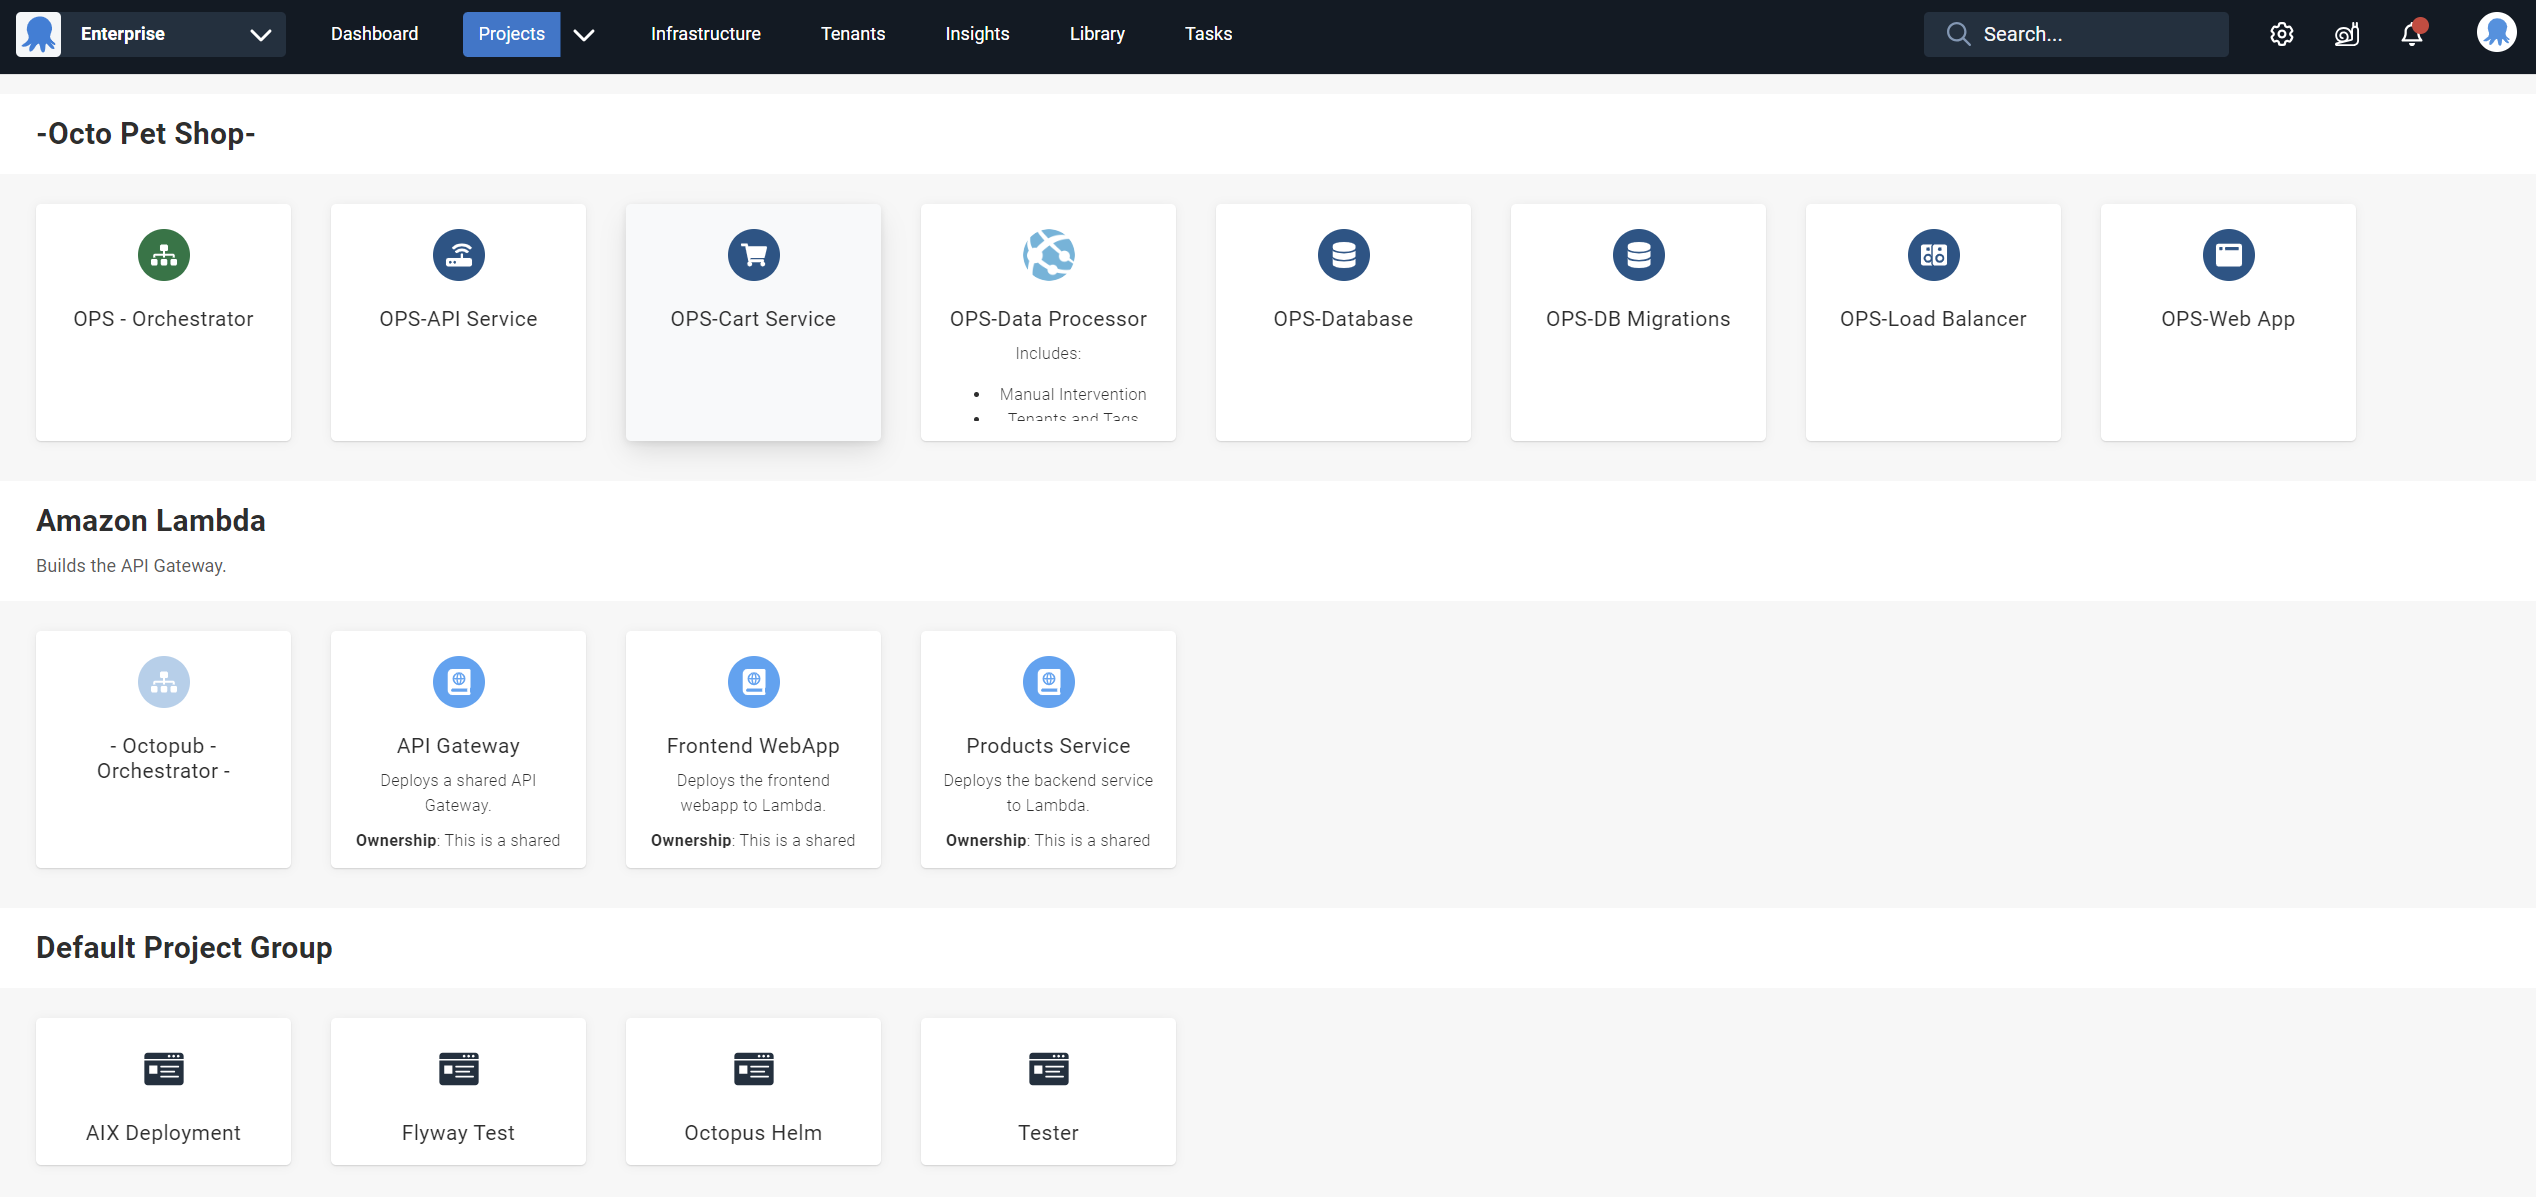This screenshot has width=2536, height=1197.
Task: Select the OPS-Cart Service shopping cart icon
Action: [x=753, y=254]
